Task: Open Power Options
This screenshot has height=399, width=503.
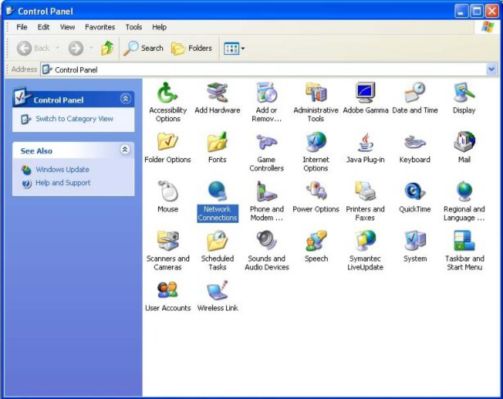Action: (316, 197)
